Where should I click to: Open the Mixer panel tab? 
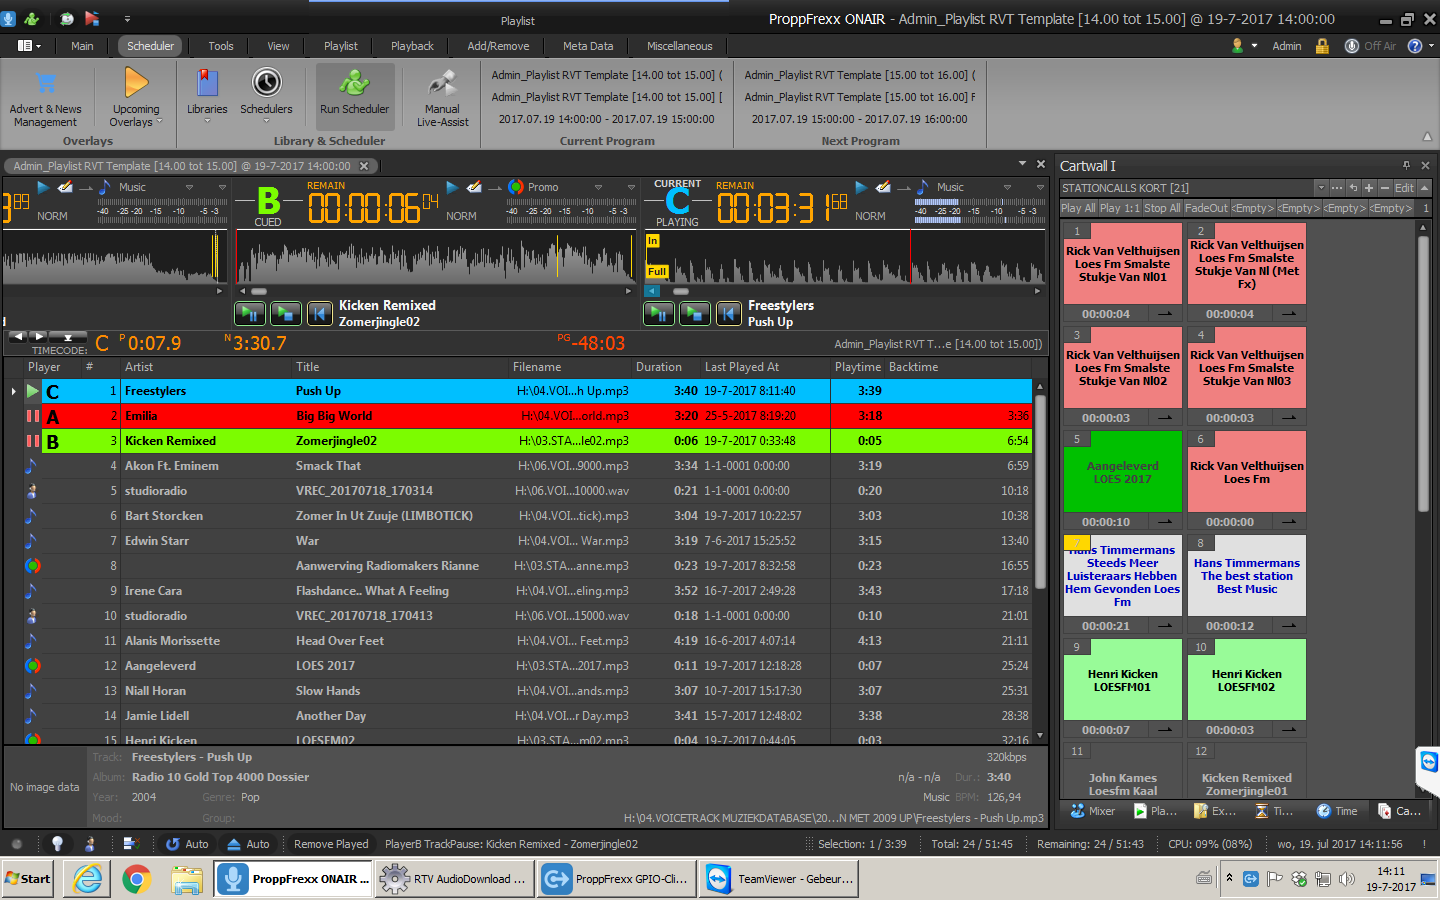1093,811
